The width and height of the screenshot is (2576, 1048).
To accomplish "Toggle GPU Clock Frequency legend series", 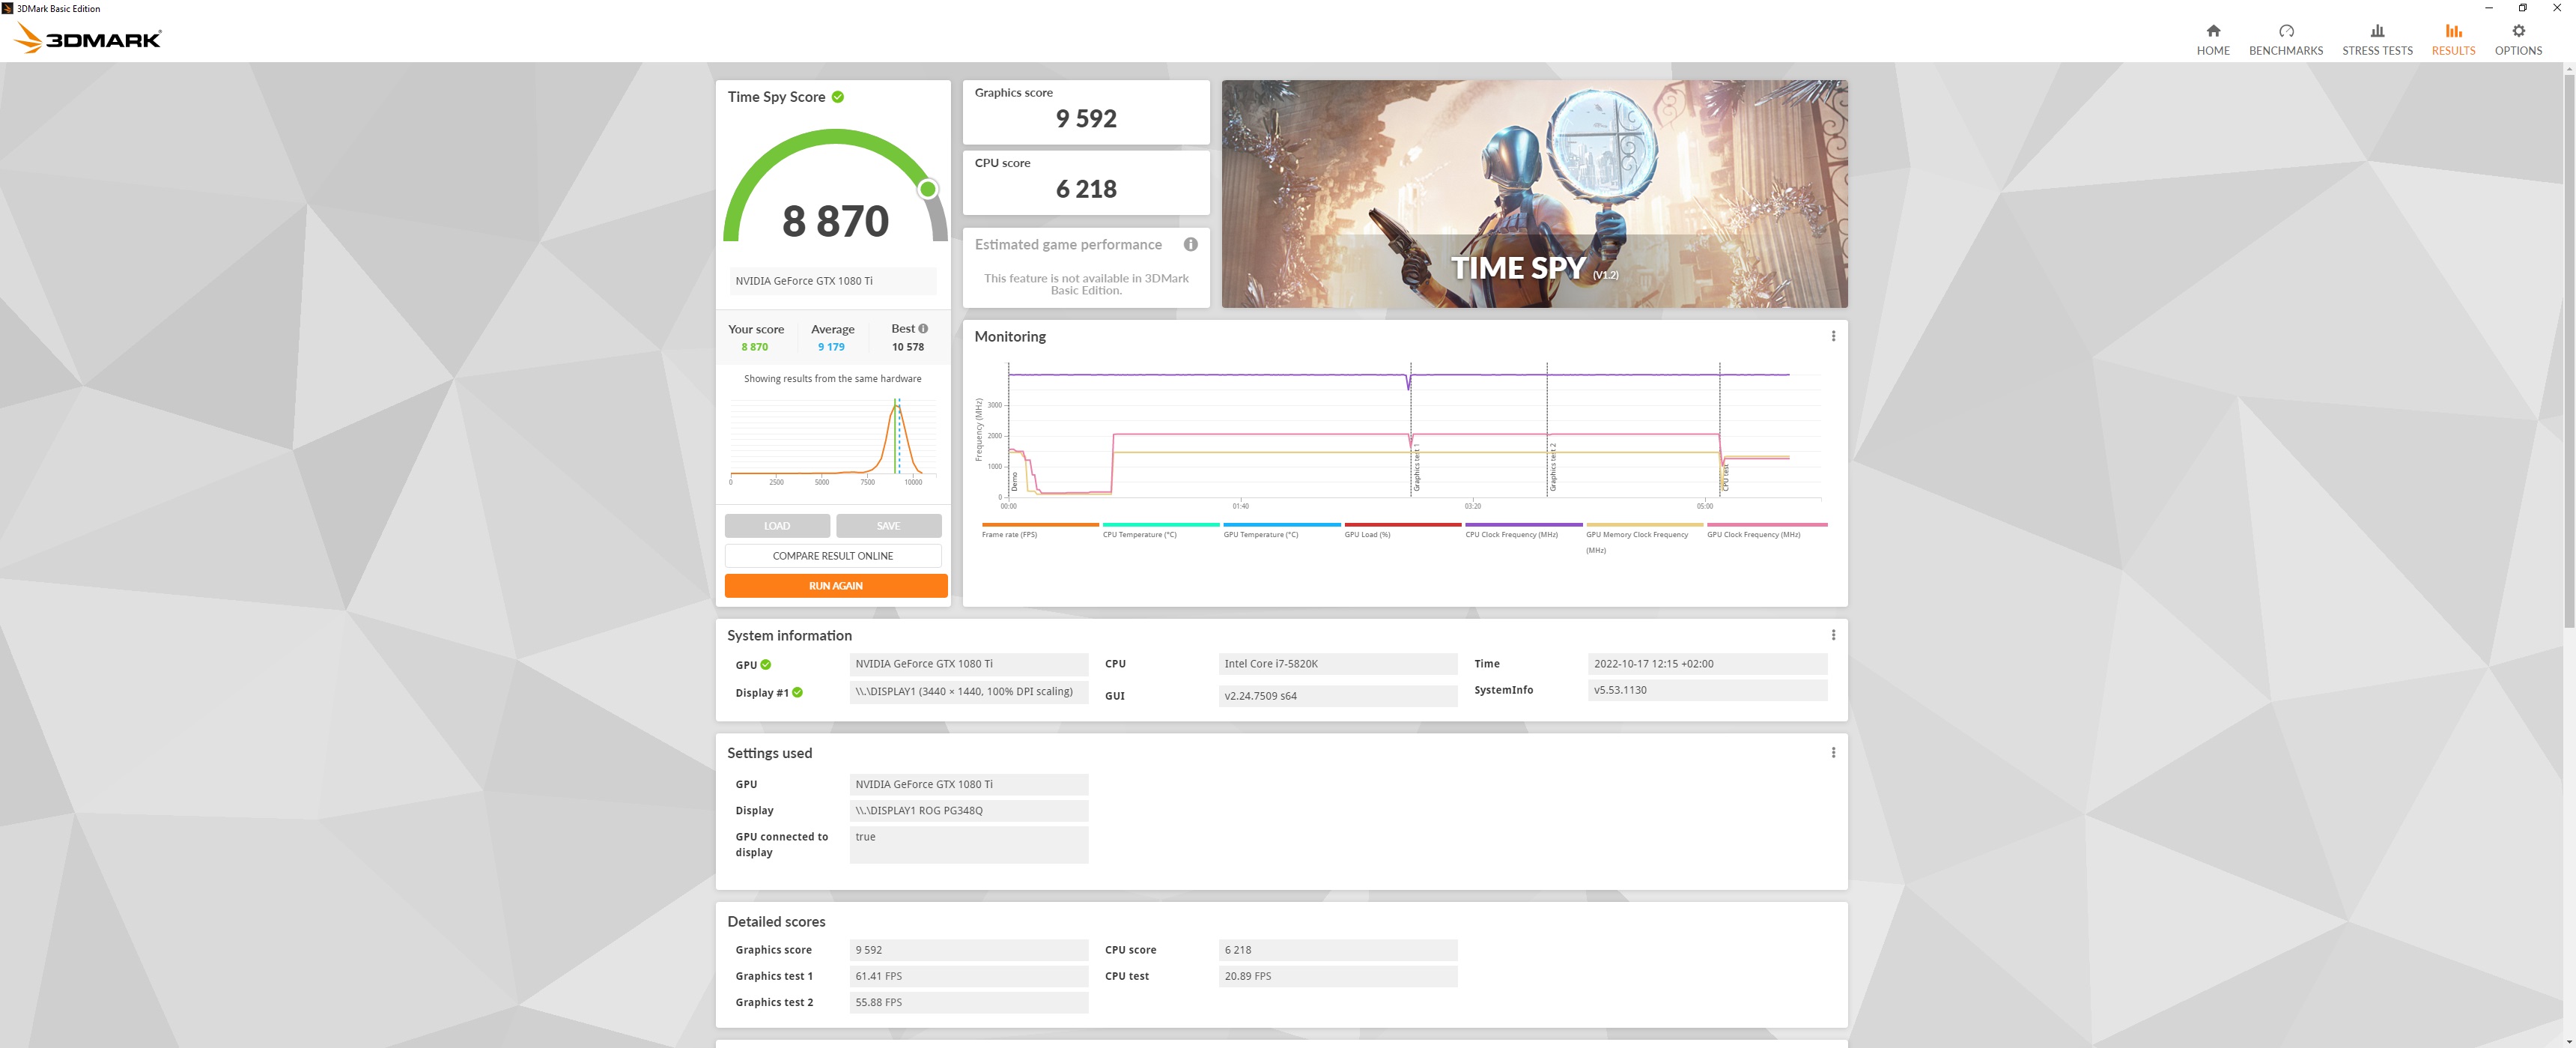I will (x=1766, y=530).
